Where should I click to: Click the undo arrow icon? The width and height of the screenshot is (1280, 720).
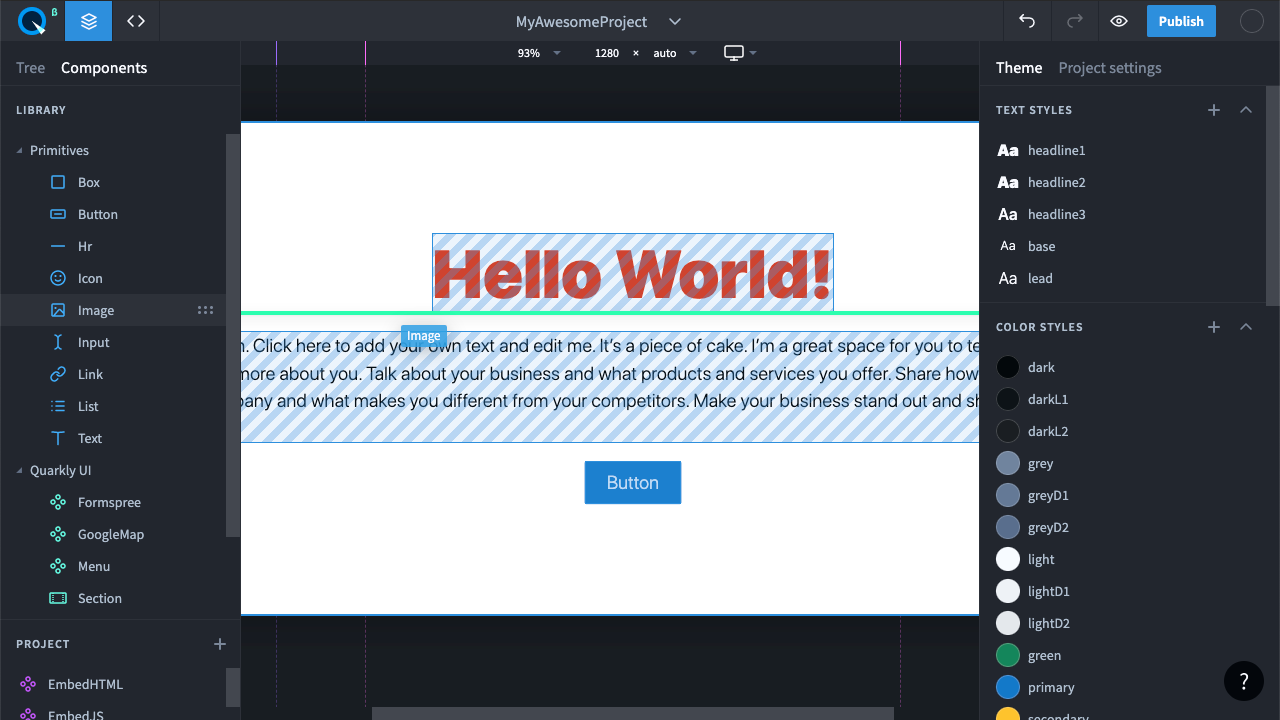coord(1027,21)
